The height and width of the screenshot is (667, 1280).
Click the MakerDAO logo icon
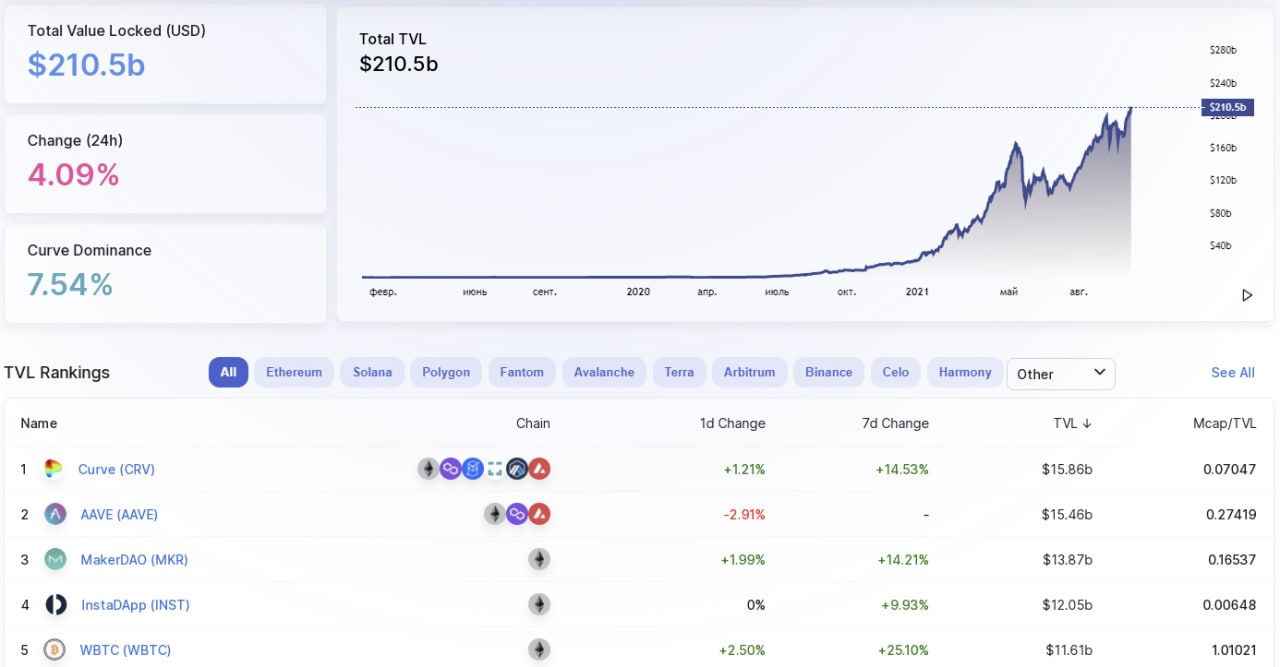(x=55, y=559)
